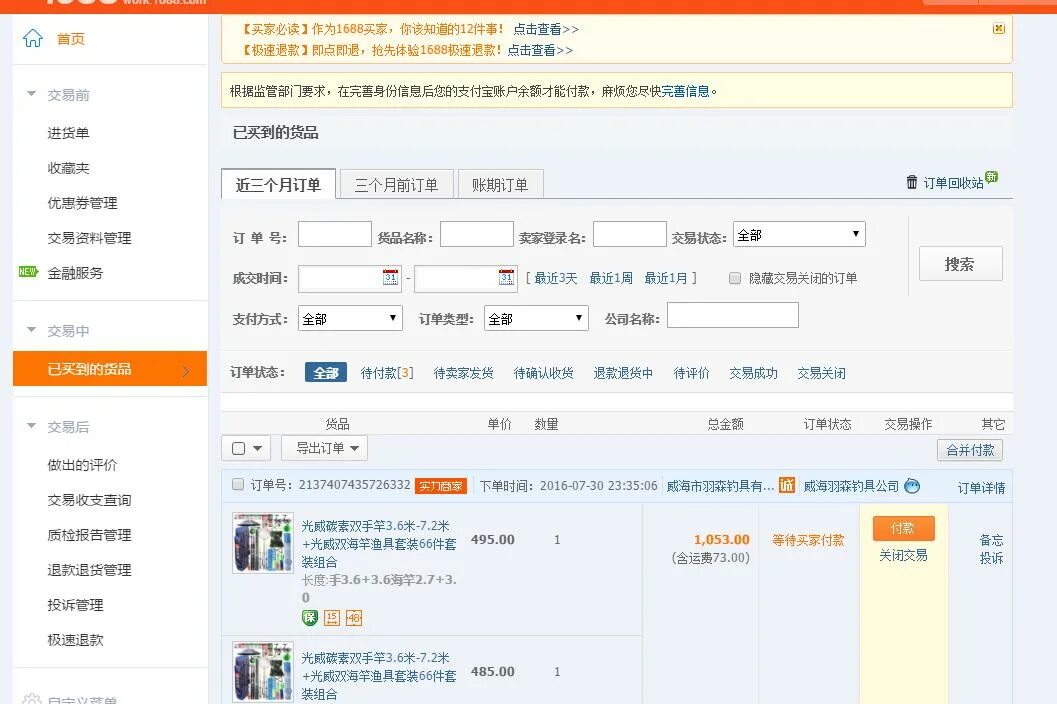This screenshot has height=704, width=1057.
Task: Click arrow on 已买到的货品 sidebar item
Action: 186,370
